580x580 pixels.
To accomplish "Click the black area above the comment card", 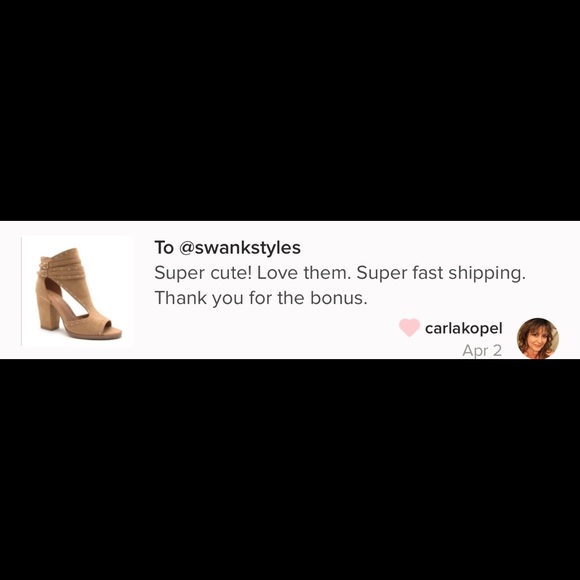I will (x=290, y=110).
